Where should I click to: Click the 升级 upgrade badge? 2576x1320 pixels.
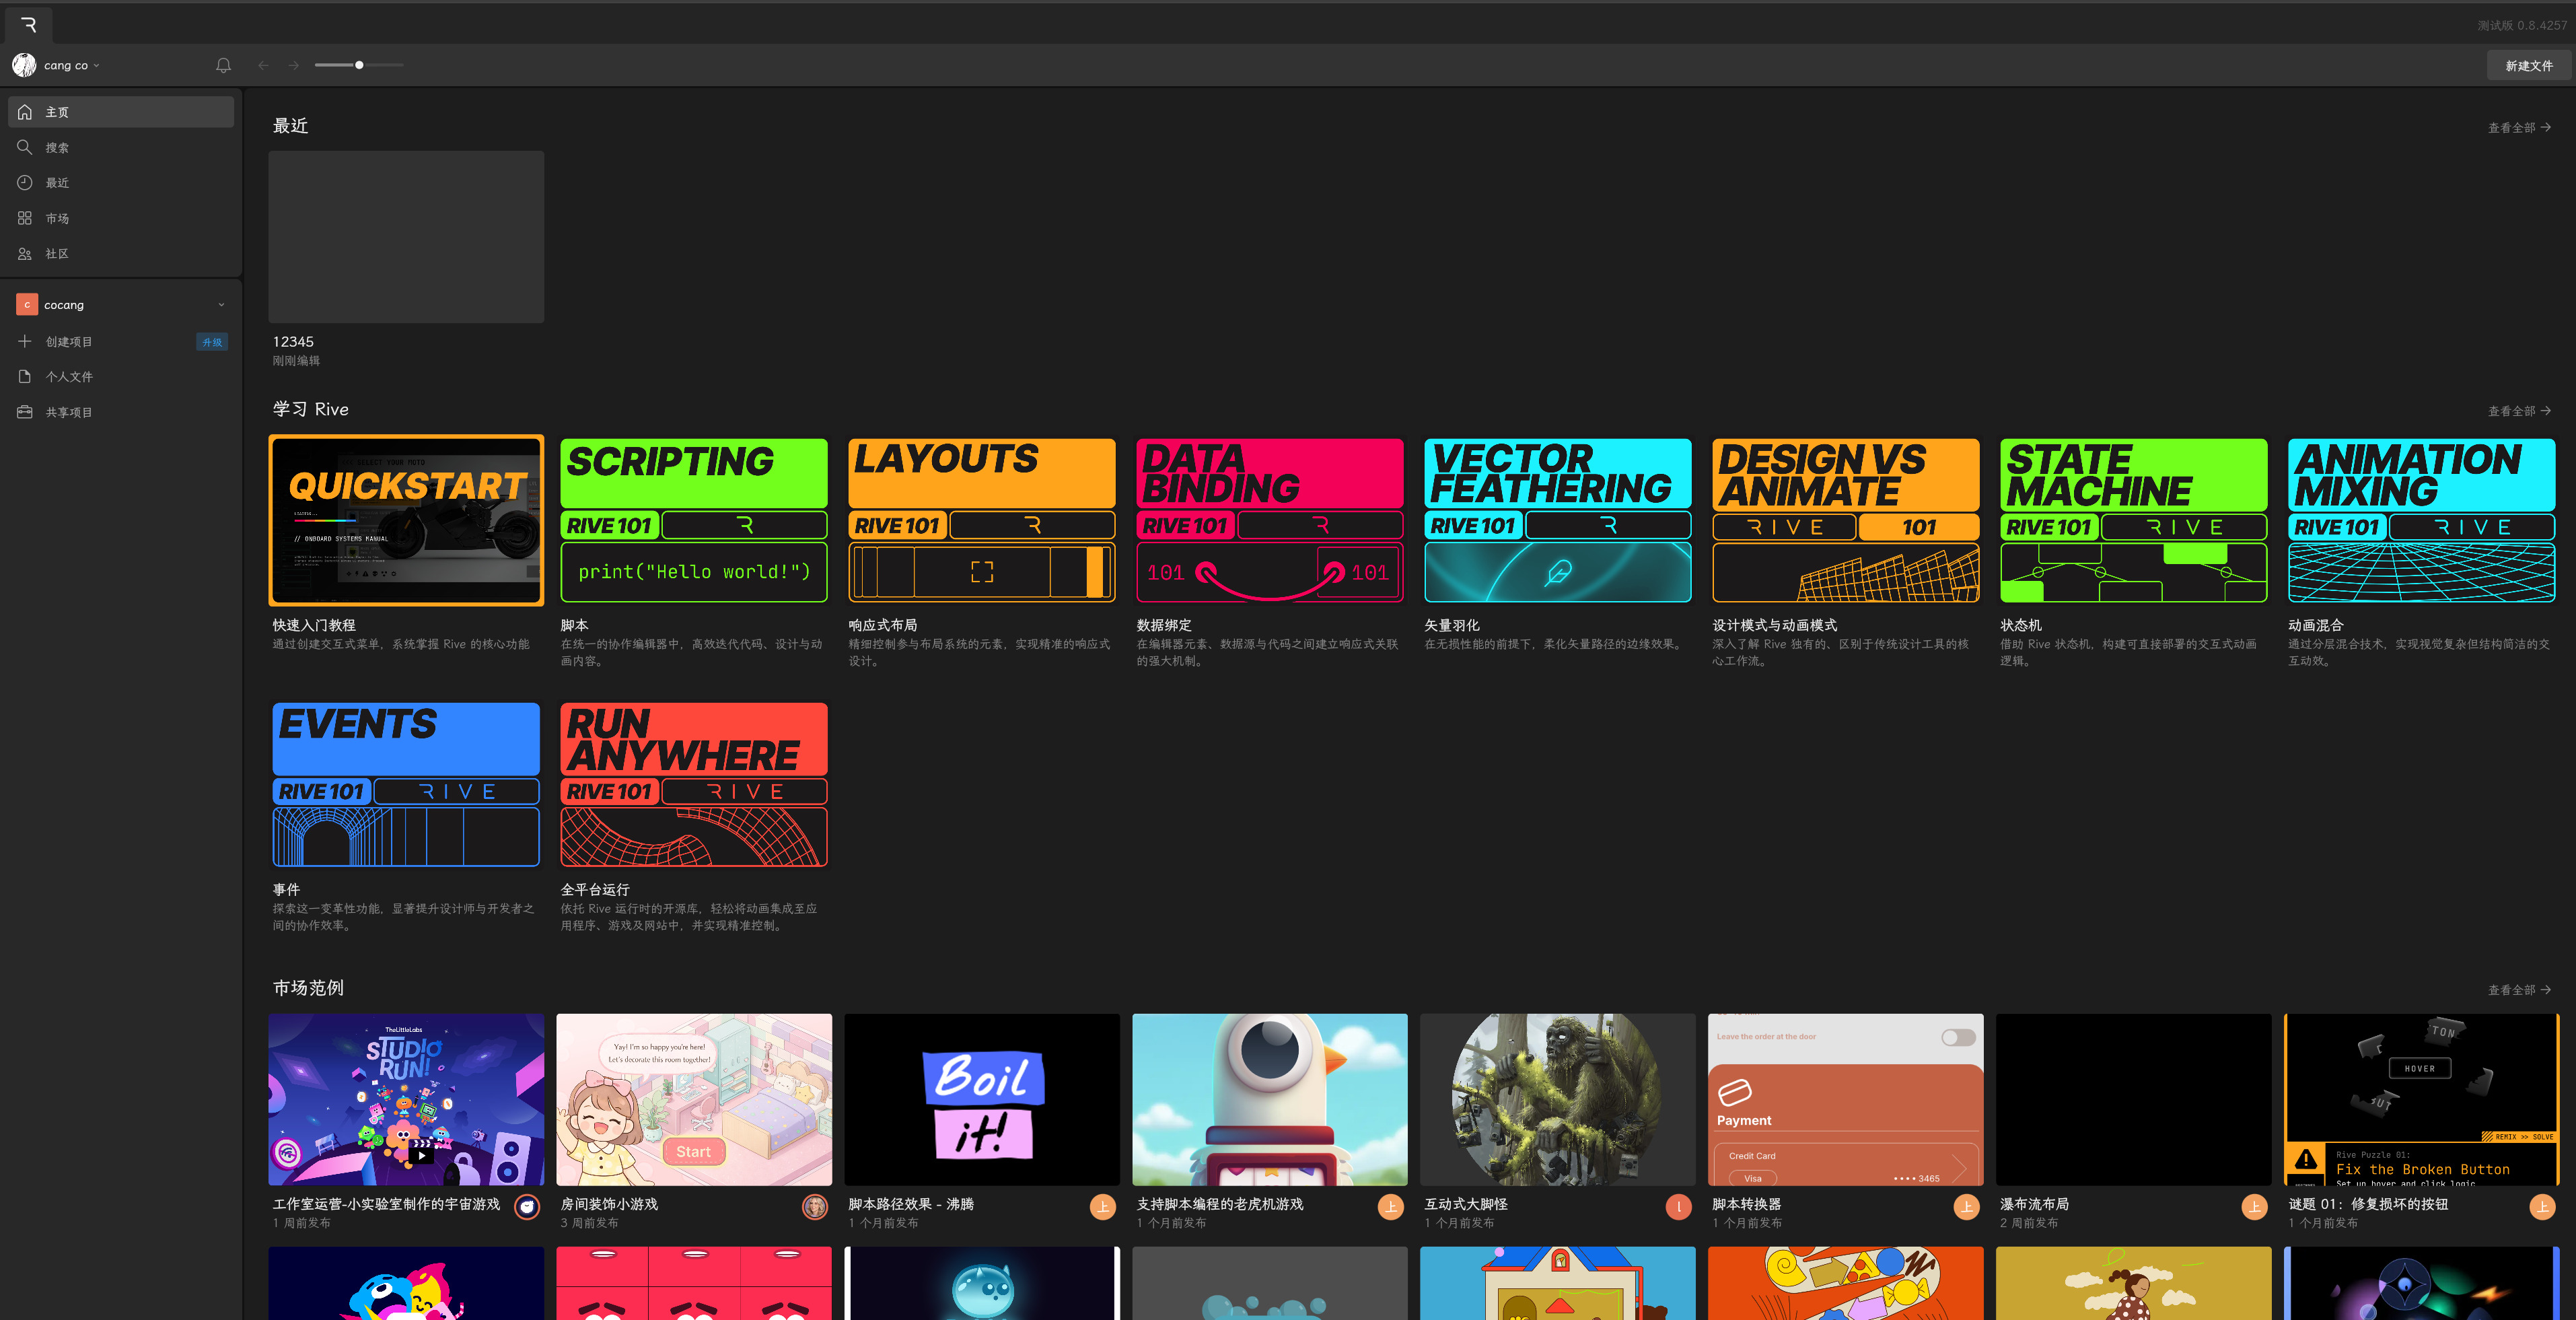212,342
